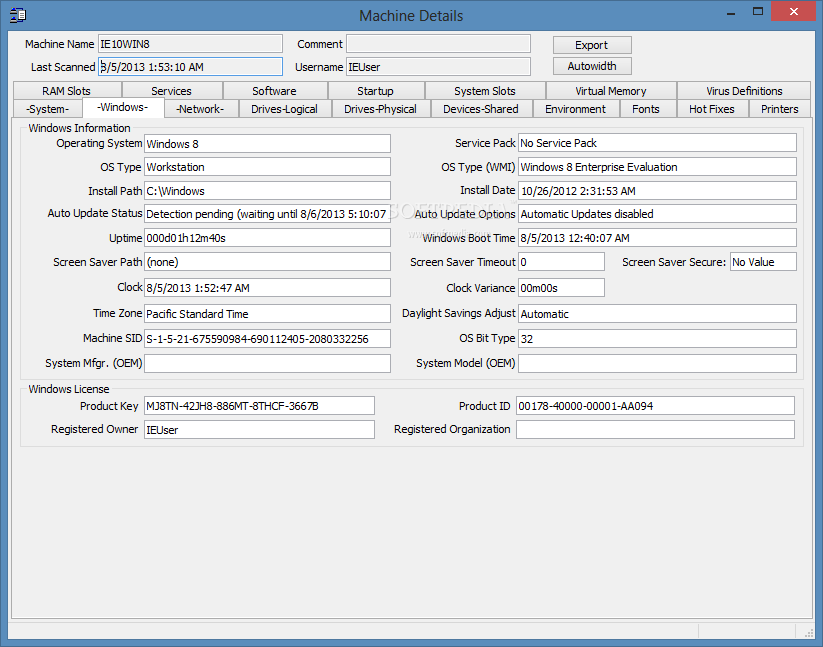823x647 pixels.
Task: Click the Screen Saver Timeout field
Action: coord(562,262)
